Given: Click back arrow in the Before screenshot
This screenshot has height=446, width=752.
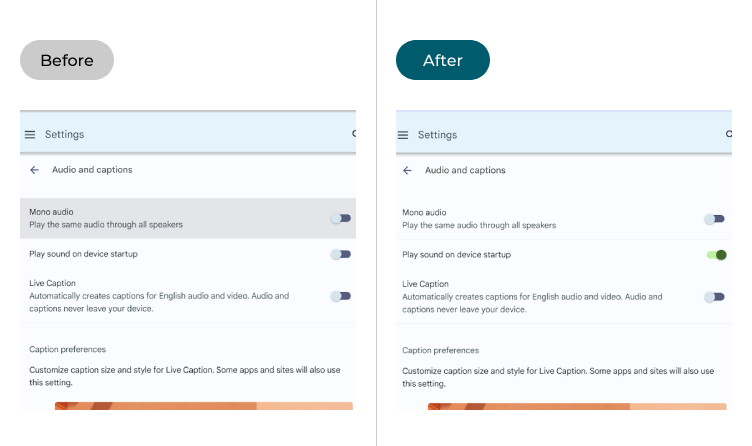Looking at the screenshot, I should [x=35, y=170].
